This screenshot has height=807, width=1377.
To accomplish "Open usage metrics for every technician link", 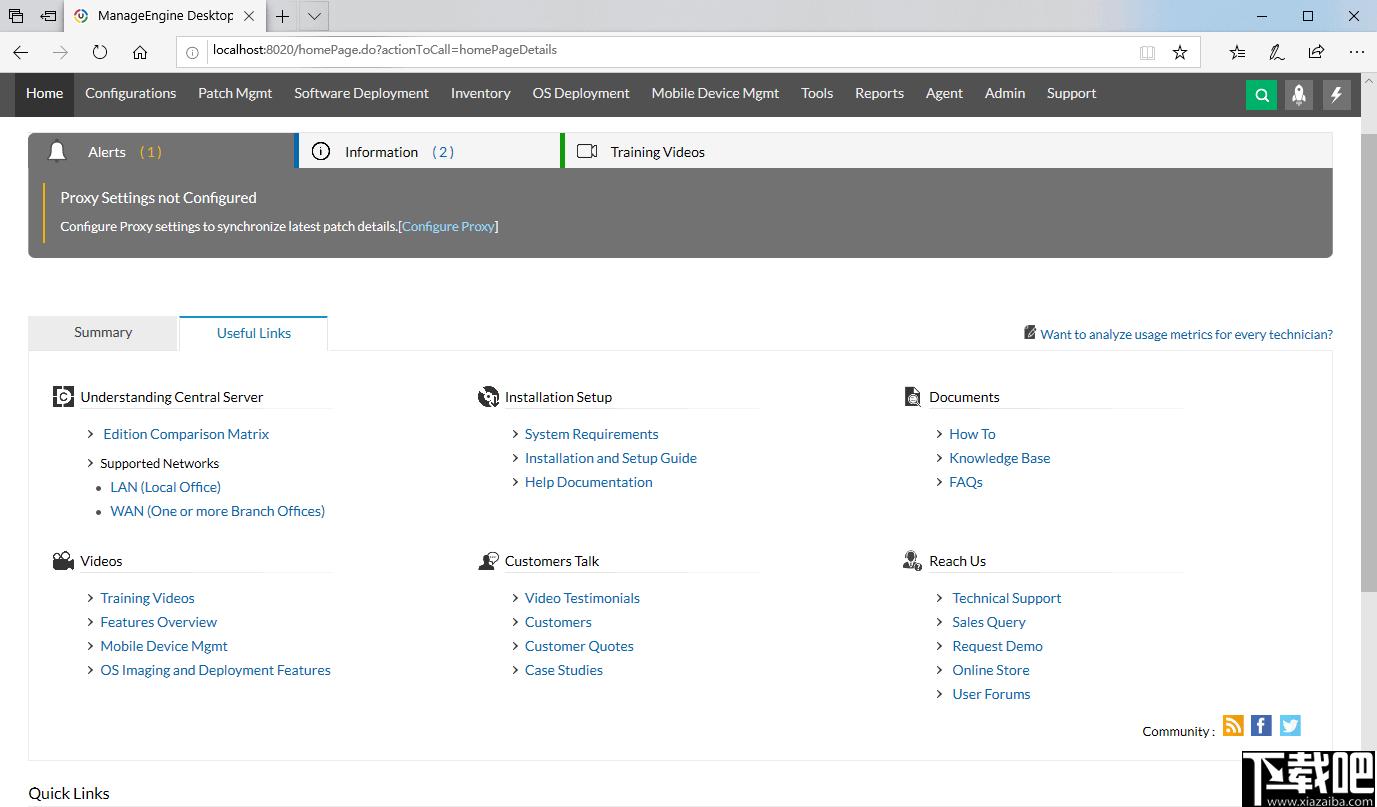I will [1186, 334].
